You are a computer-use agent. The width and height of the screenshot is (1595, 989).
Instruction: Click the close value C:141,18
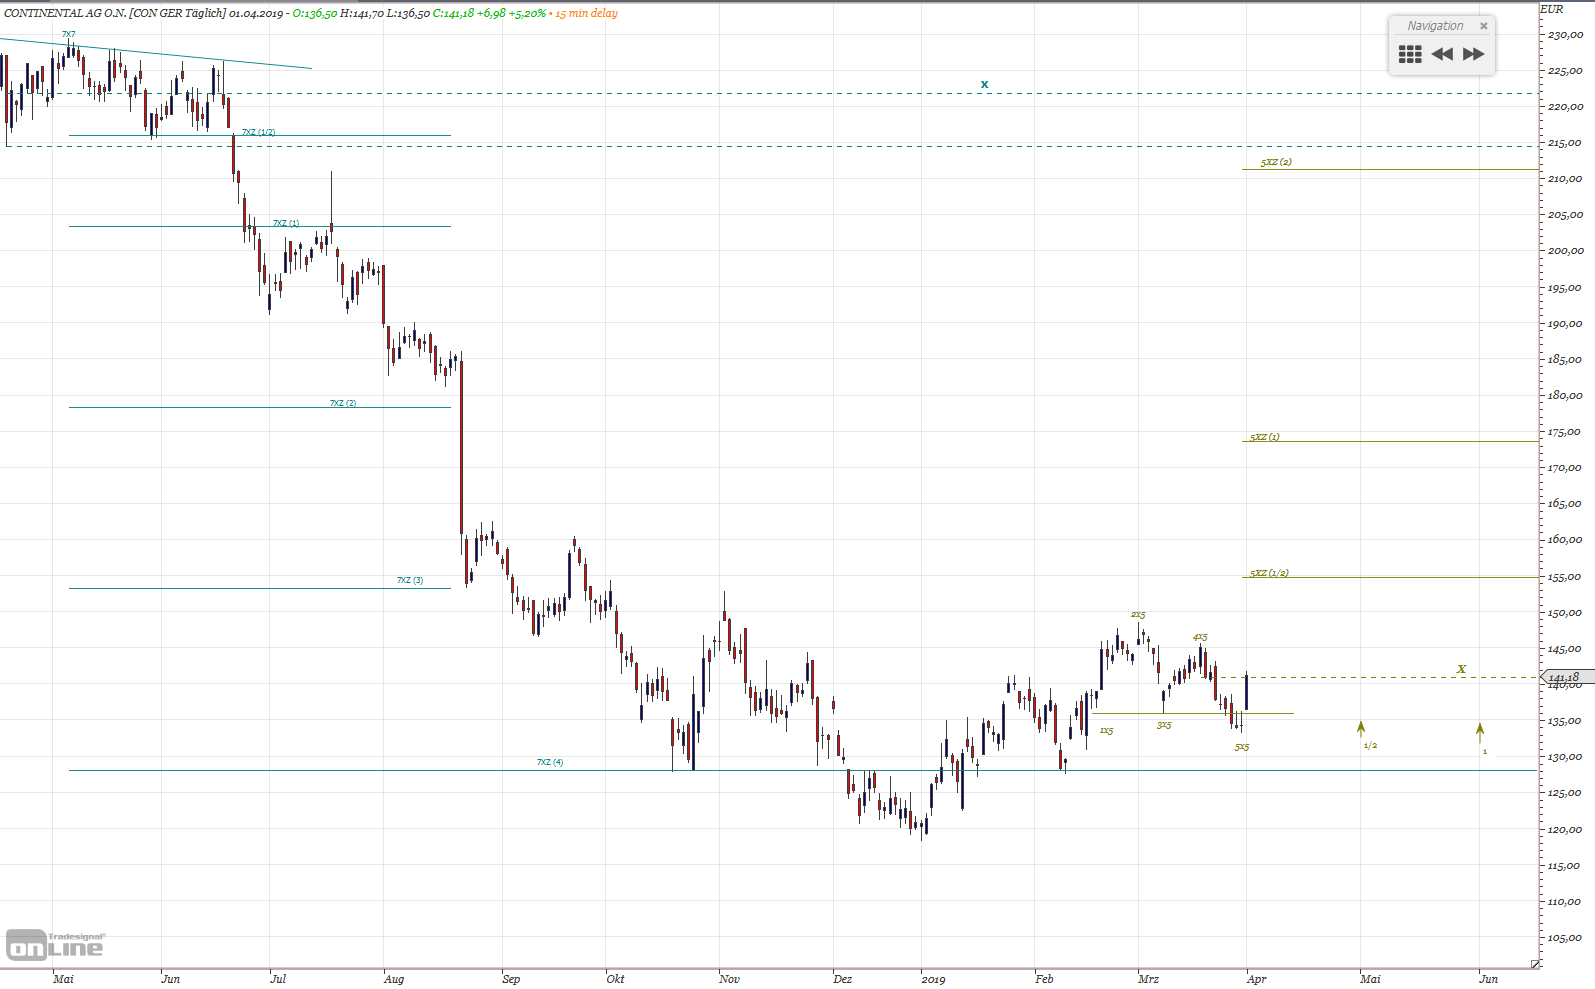point(453,13)
